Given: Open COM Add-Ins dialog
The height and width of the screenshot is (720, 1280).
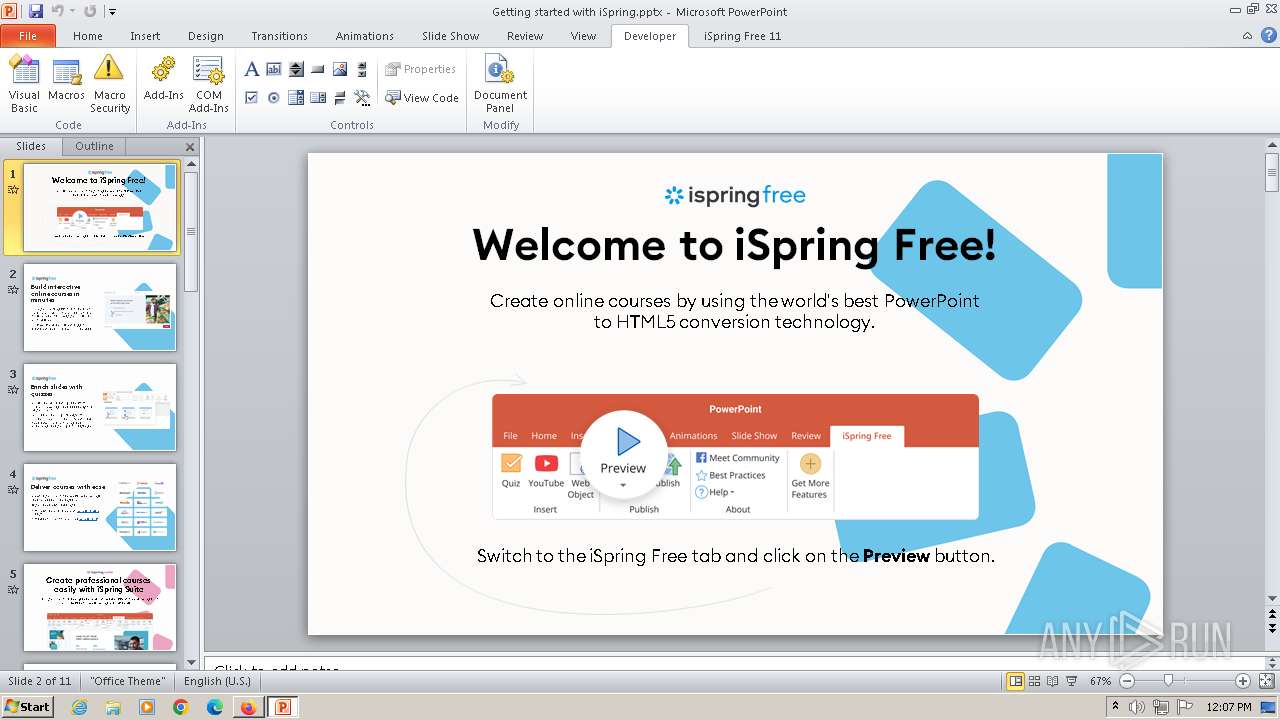Looking at the screenshot, I should [209, 84].
